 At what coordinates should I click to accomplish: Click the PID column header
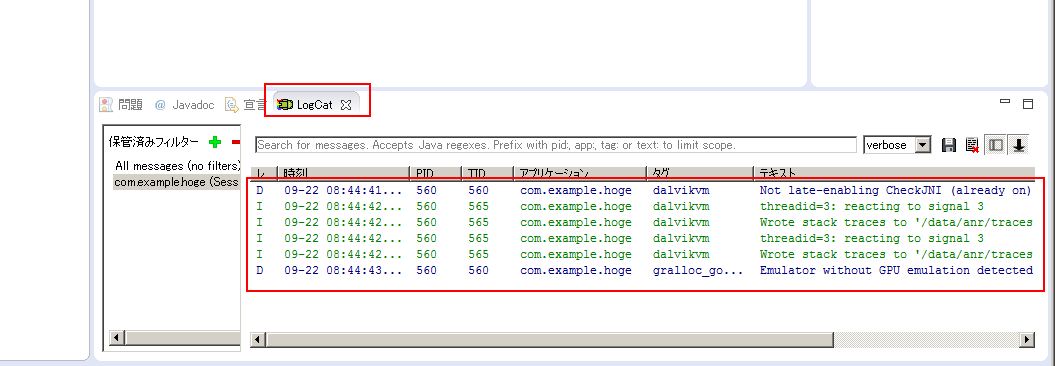click(x=436, y=173)
